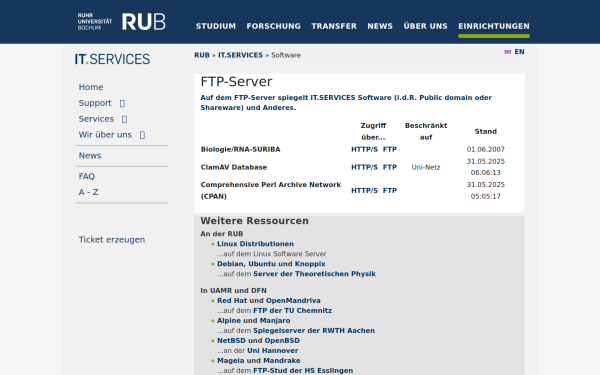Click Software in the breadcrumb
This screenshot has height=375, width=600.
click(286, 55)
